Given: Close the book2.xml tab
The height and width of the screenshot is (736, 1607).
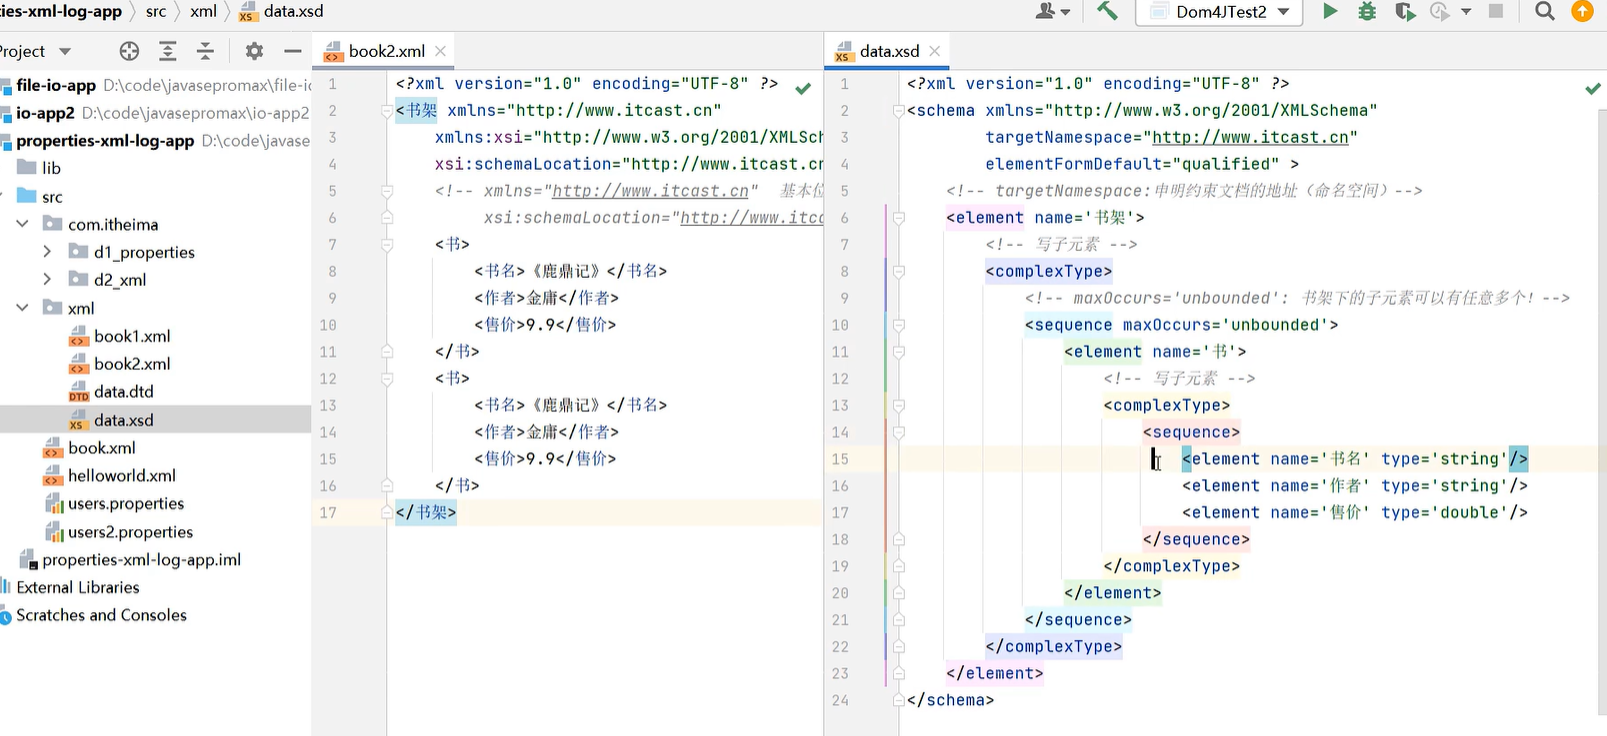Looking at the screenshot, I should (x=440, y=51).
